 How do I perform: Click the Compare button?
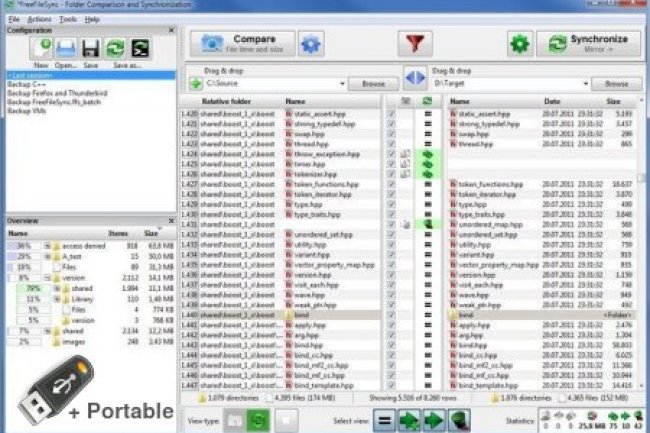coord(243,44)
